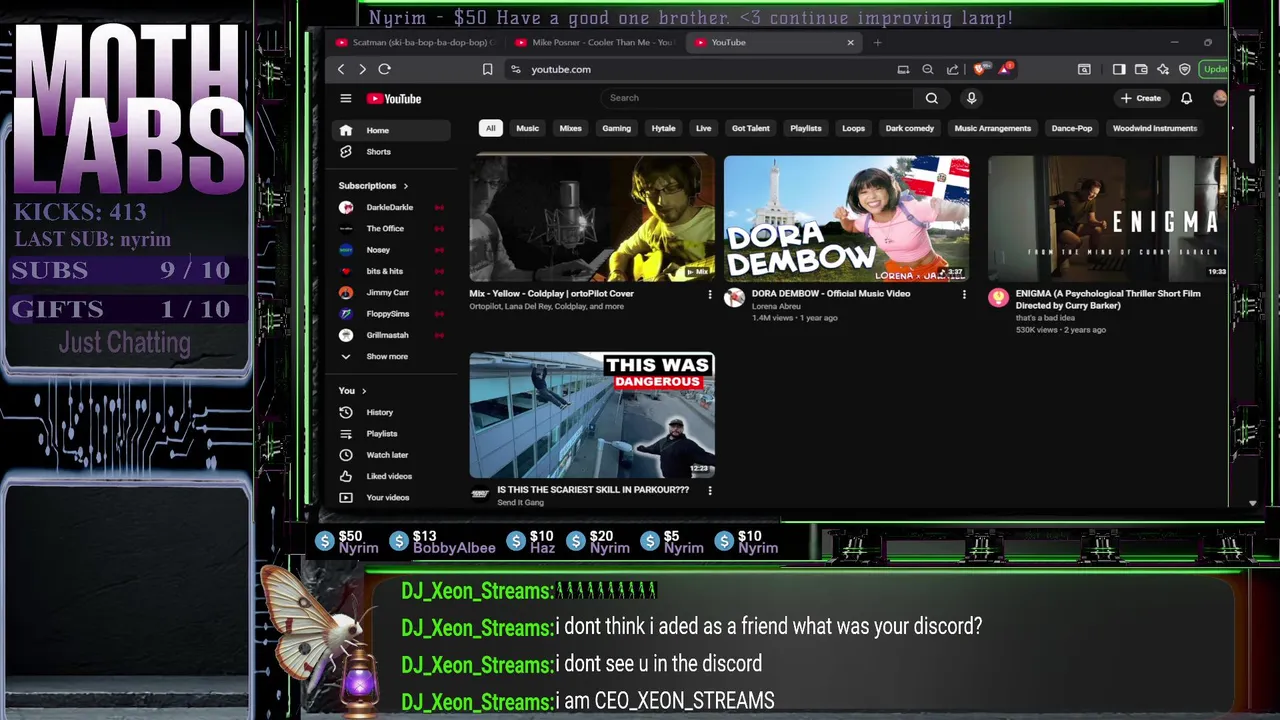Open Playlists in the sidebar
1280x720 pixels.
[x=391, y=434]
